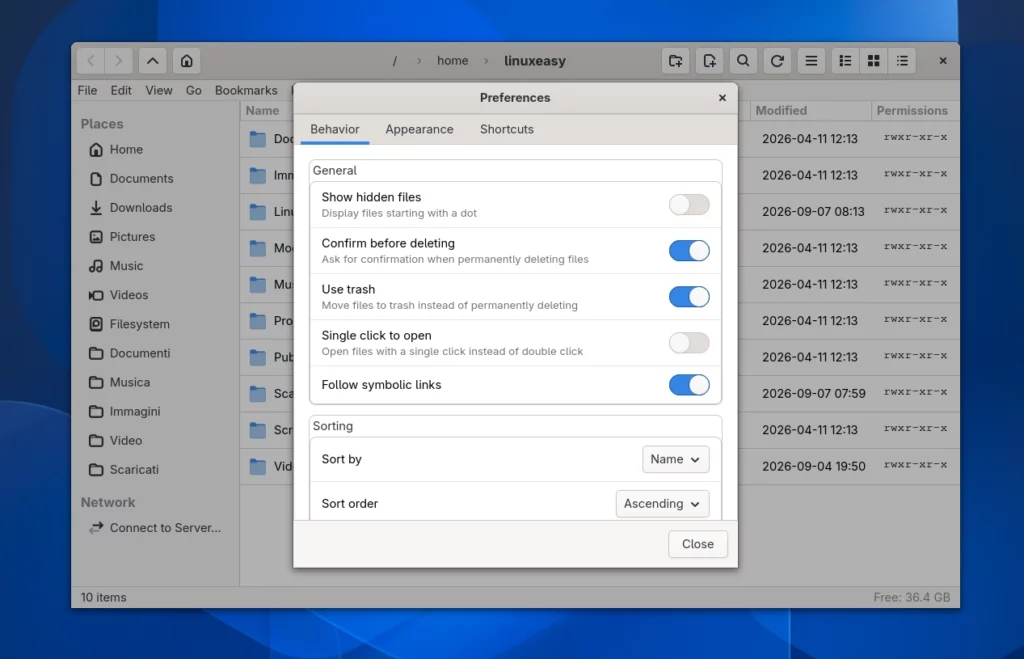1024x659 pixels.
Task: Switch to the Appearance tab
Action: 419,129
